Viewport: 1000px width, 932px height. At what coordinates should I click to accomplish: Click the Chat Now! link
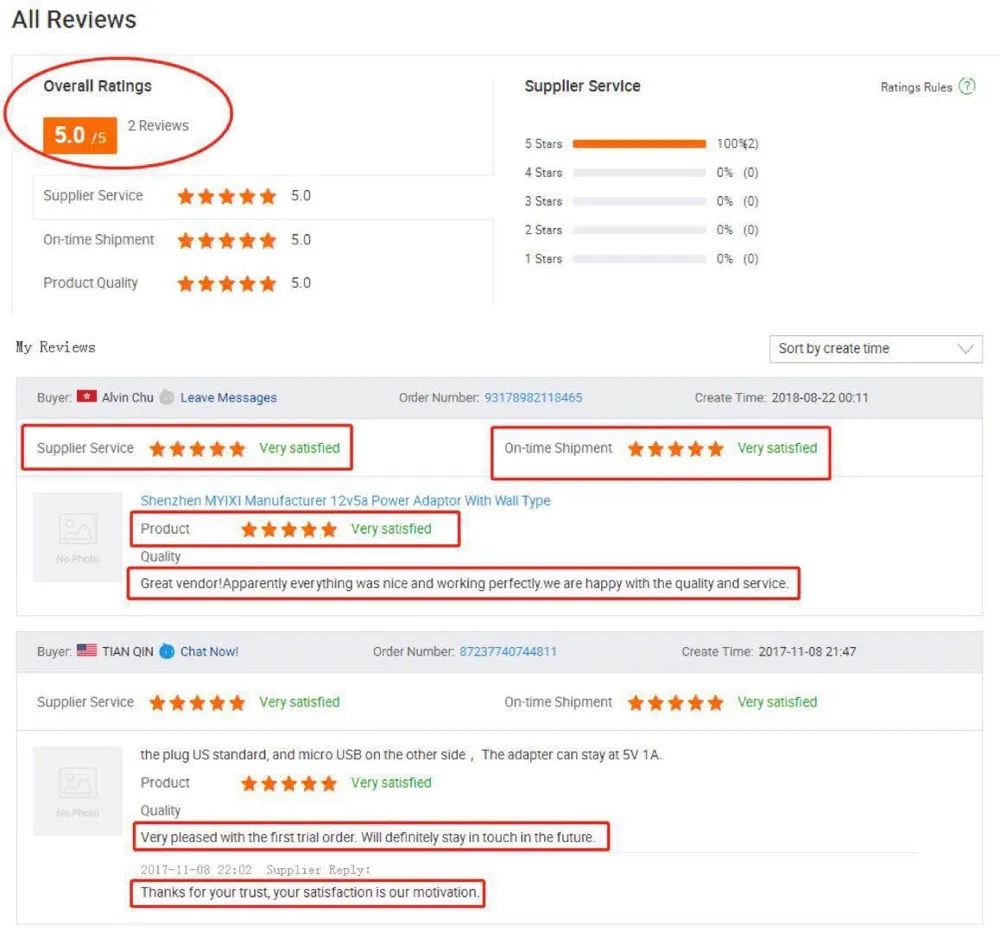(209, 652)
